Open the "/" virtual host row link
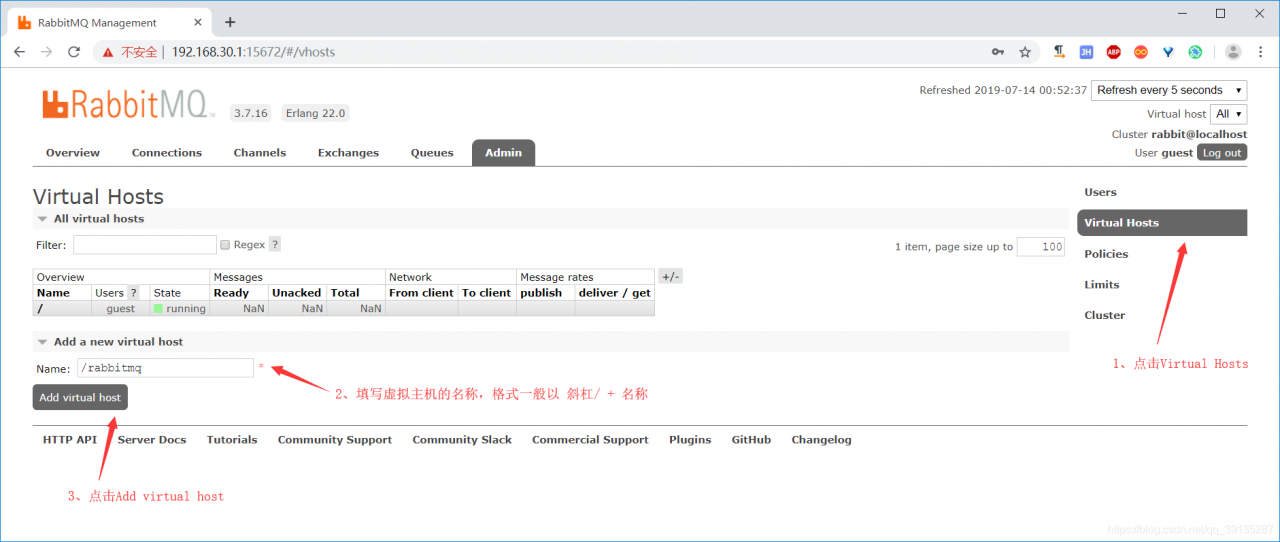Screen dimensions: 1280x542 point(39,309)
